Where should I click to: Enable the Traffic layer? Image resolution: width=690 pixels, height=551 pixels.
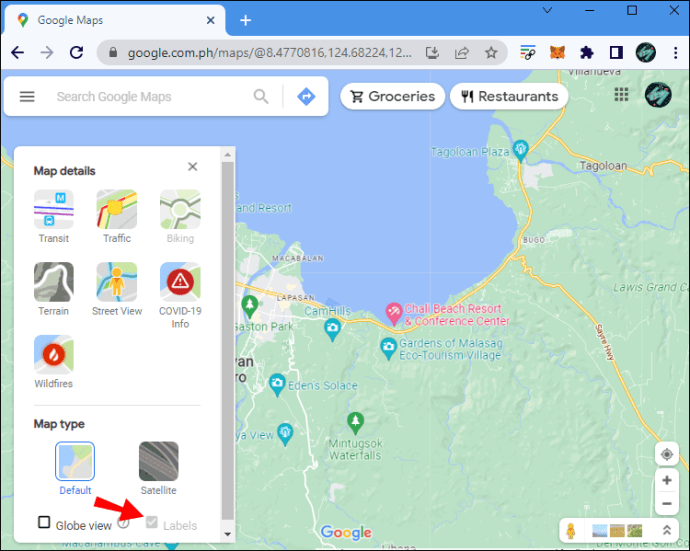pos(117,217)
